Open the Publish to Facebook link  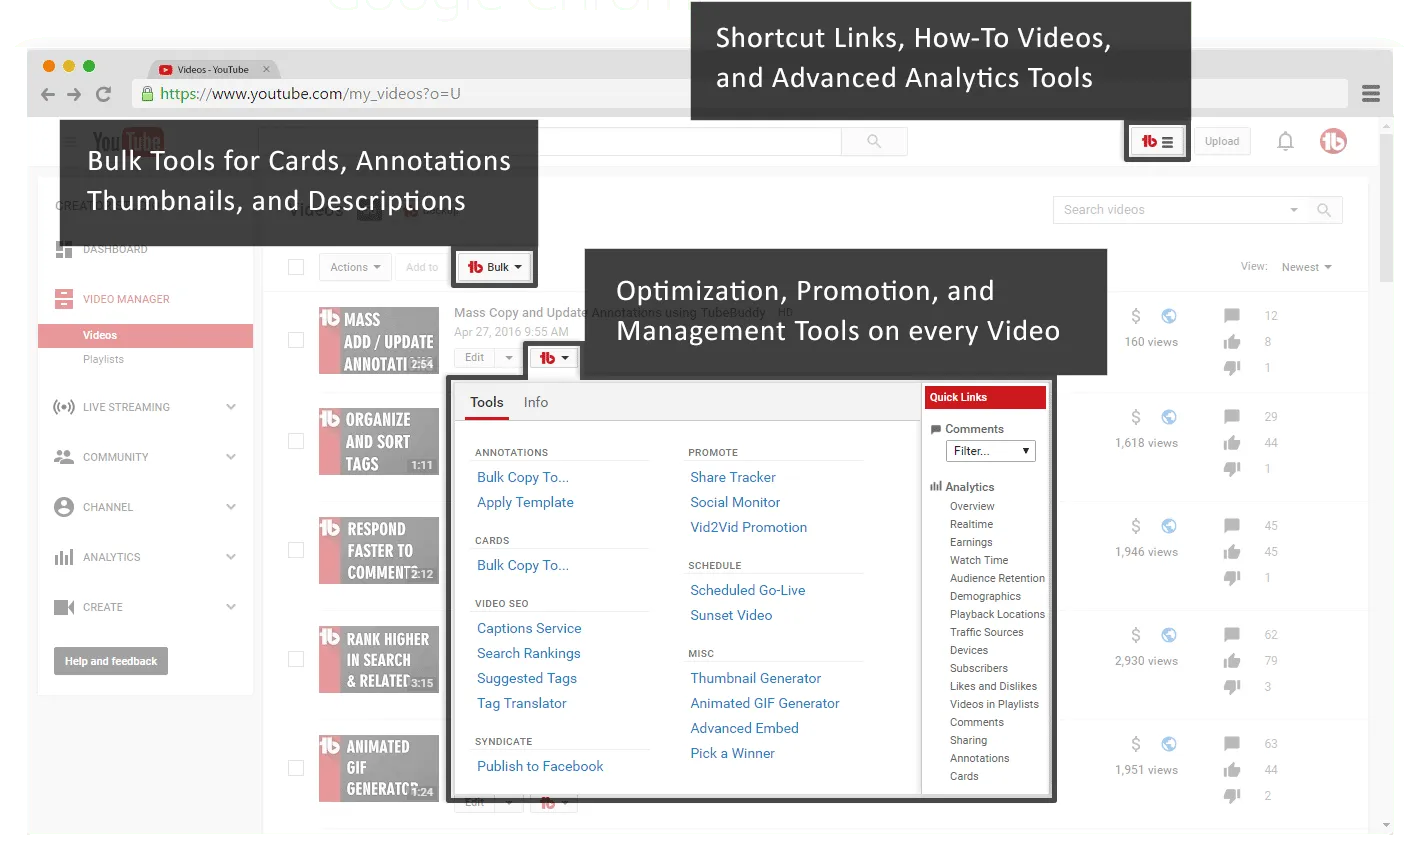(540, 766)
